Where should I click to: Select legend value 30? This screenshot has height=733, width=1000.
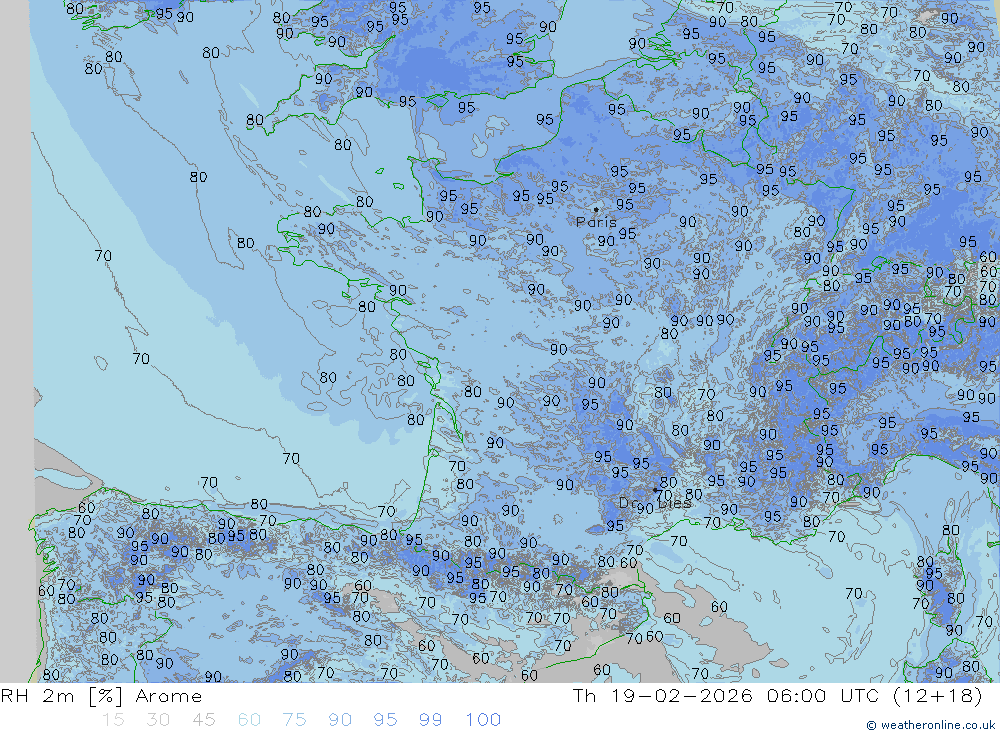tap(158, 720)
